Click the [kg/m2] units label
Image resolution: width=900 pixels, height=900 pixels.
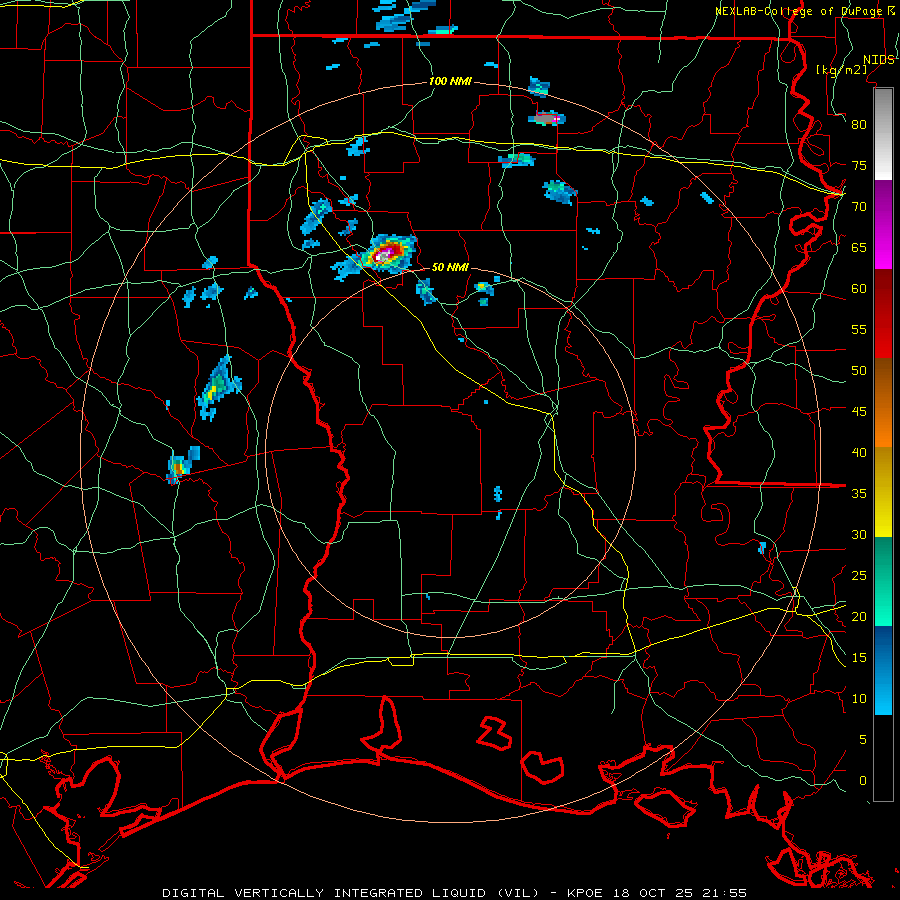(841, 69)
